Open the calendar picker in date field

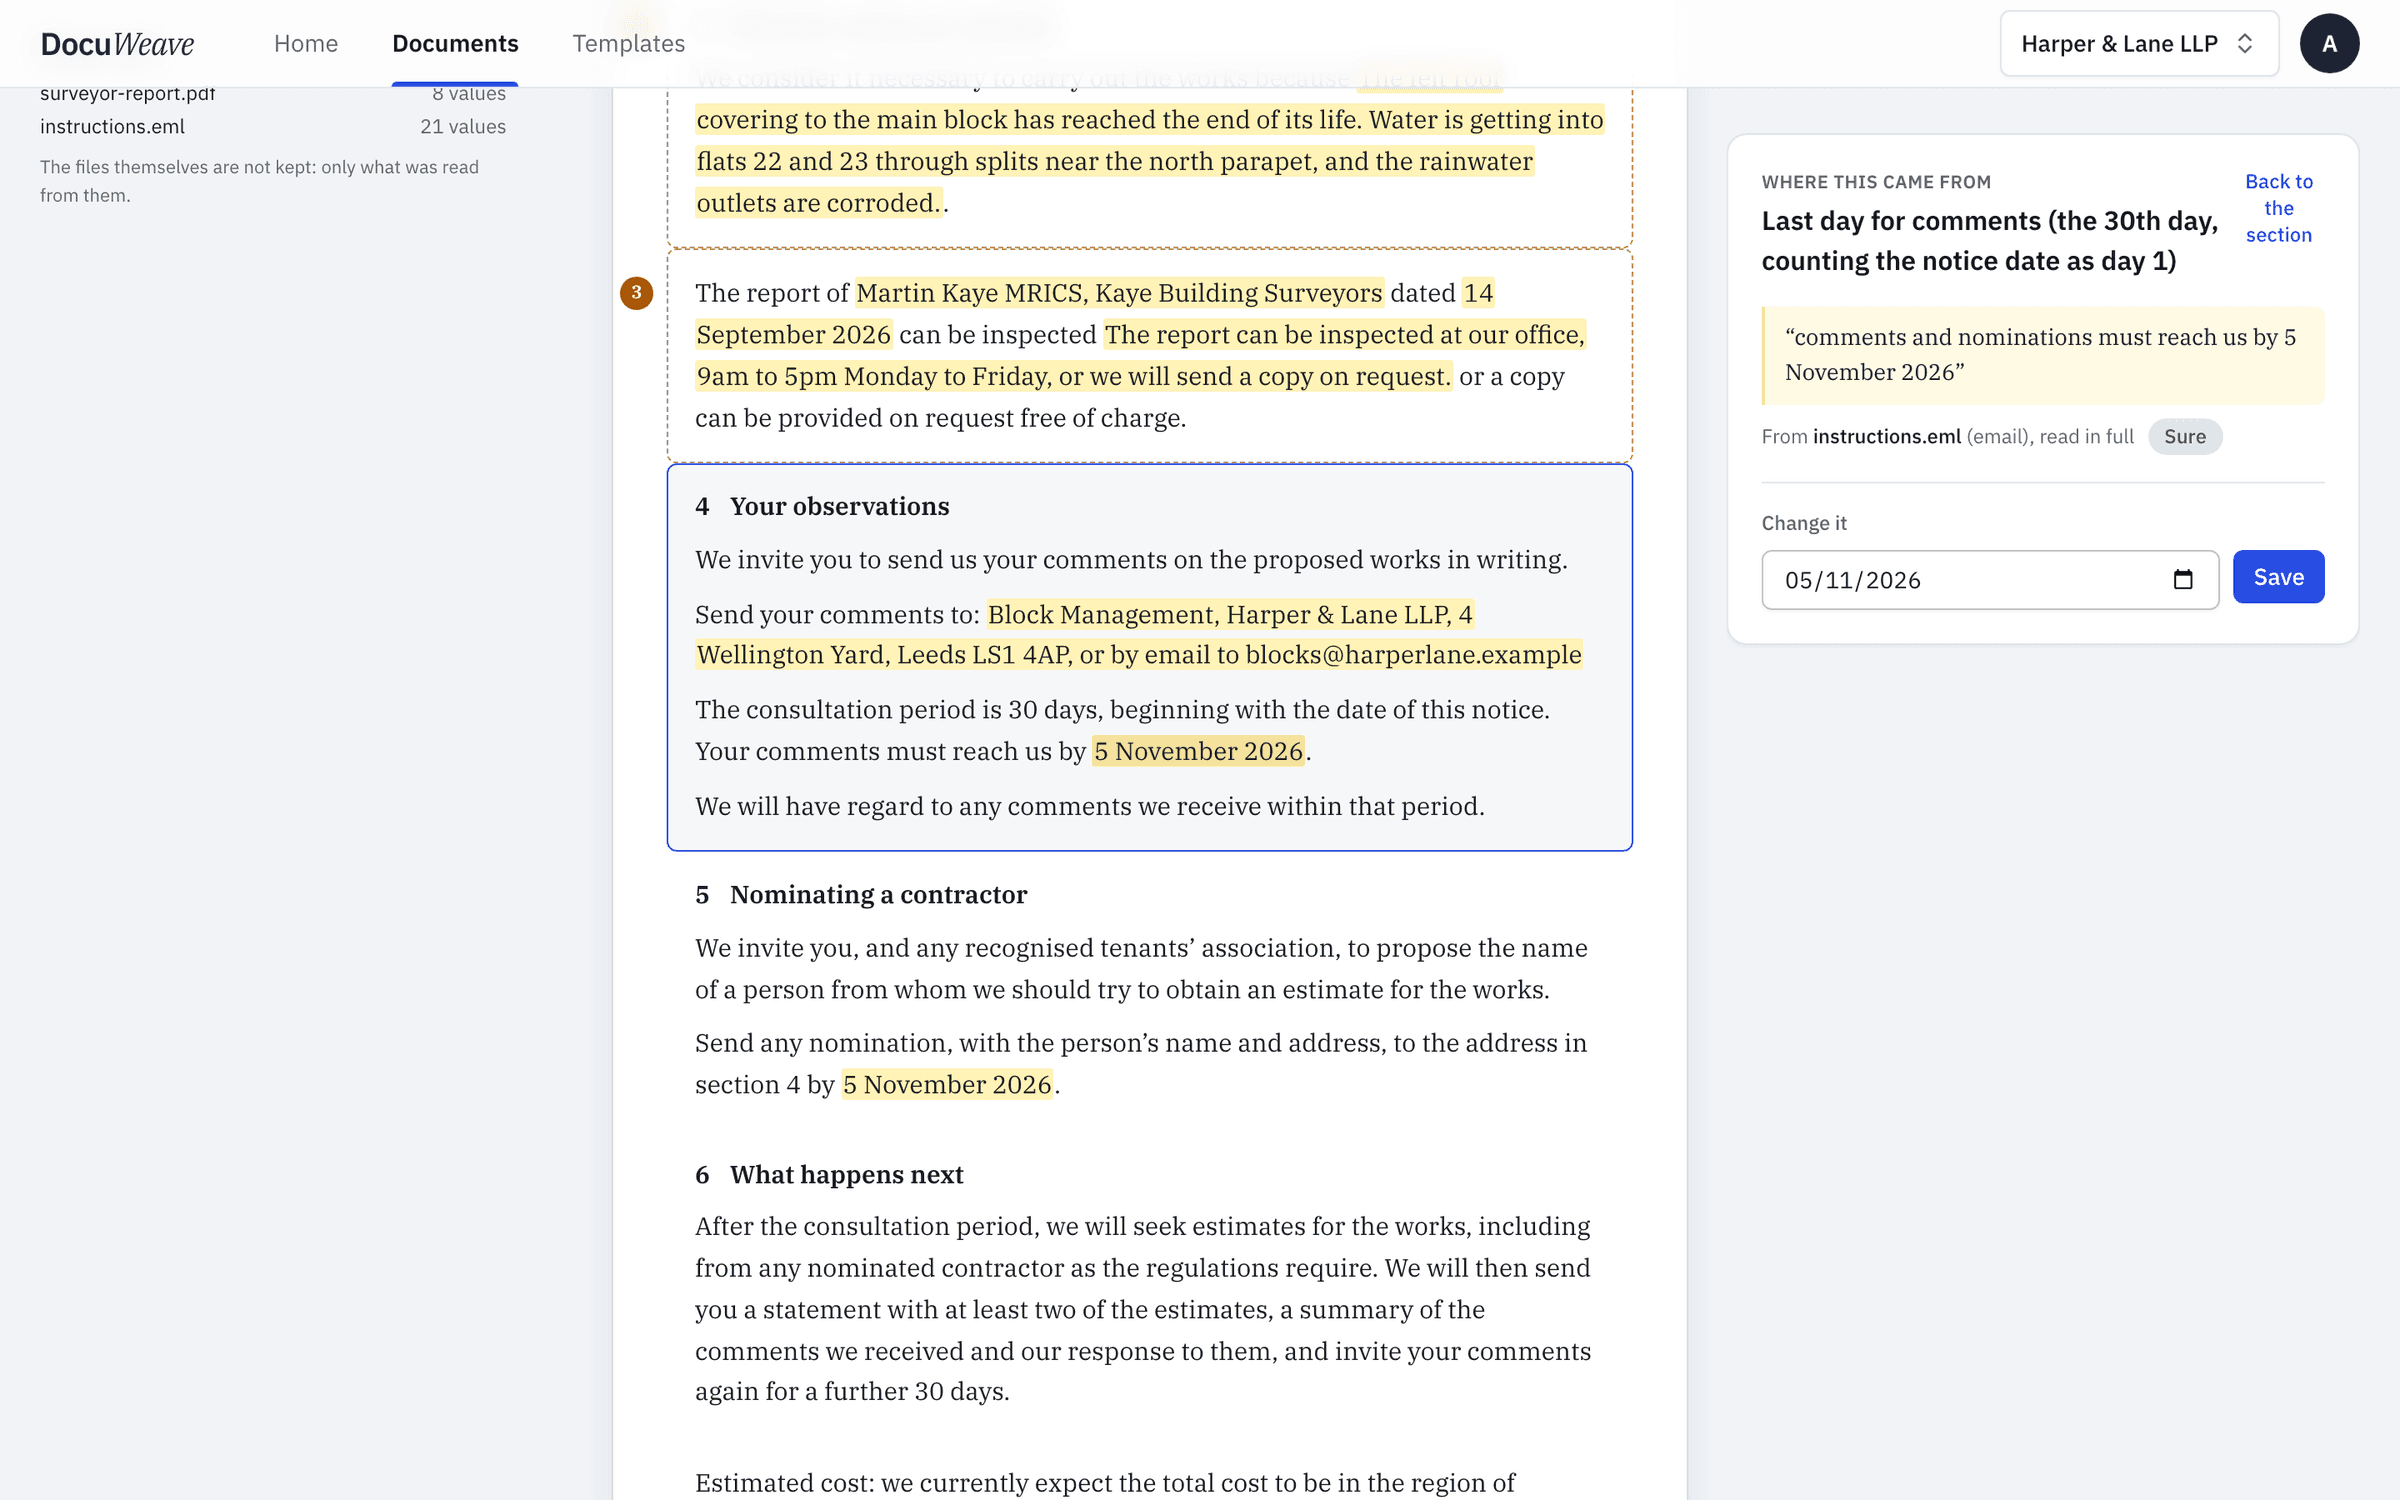pos(2182,579)
